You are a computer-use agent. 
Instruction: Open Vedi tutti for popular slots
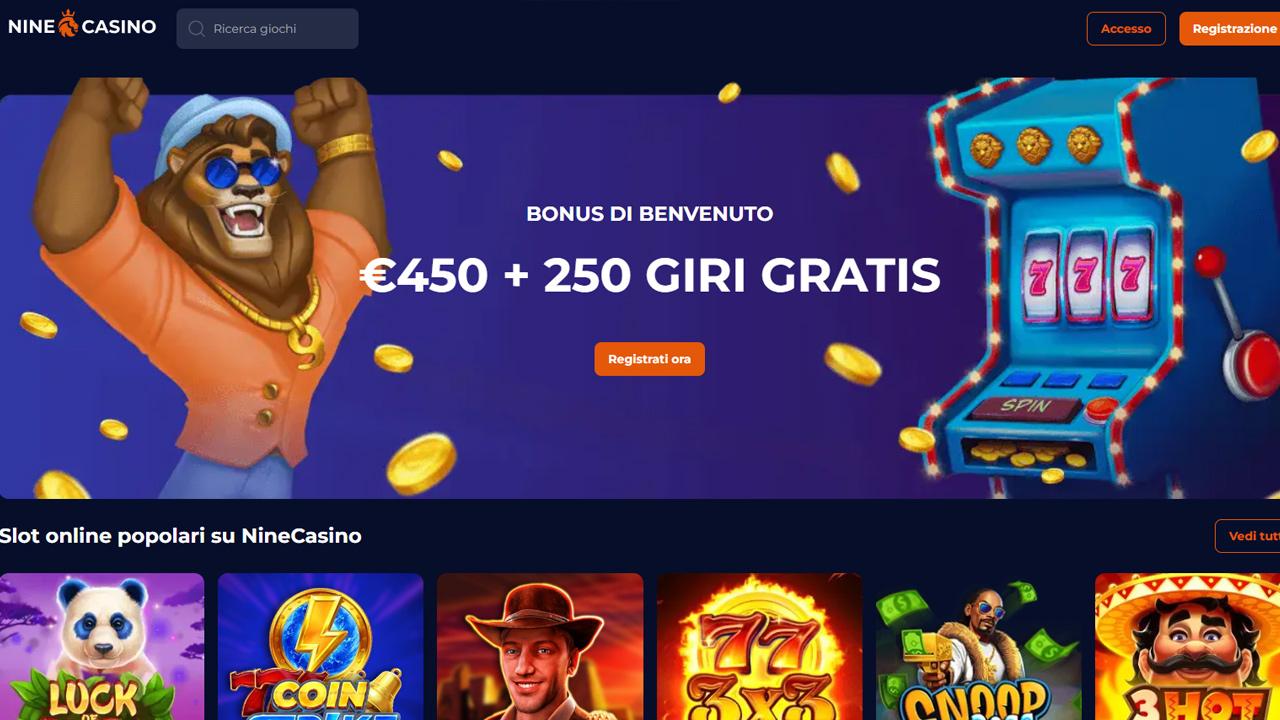pyautogui.click(x=1250, y=536)
